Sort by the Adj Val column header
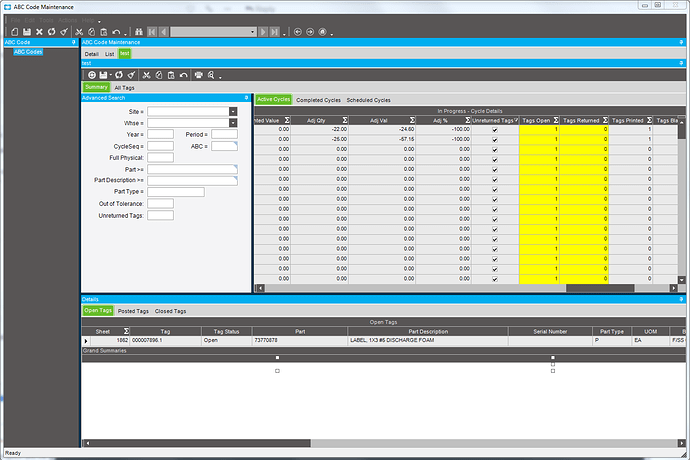Image resolution: width=690 pixels, height=460 pixels. pyautogui.click(x=379, y=120)
